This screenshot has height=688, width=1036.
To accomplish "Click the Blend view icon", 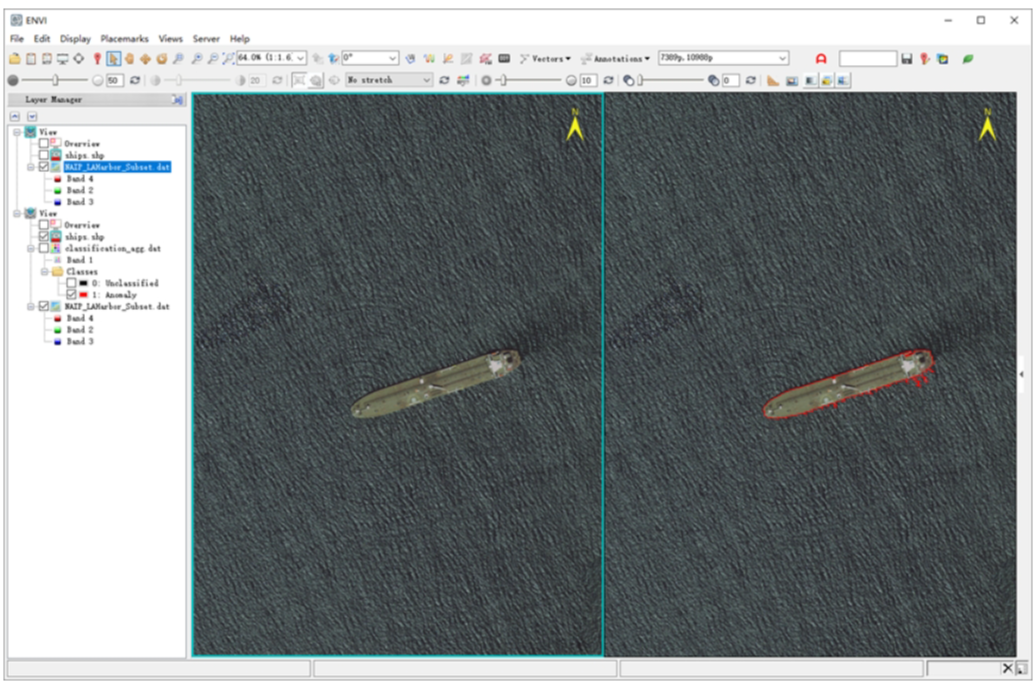I will (810, 81).
